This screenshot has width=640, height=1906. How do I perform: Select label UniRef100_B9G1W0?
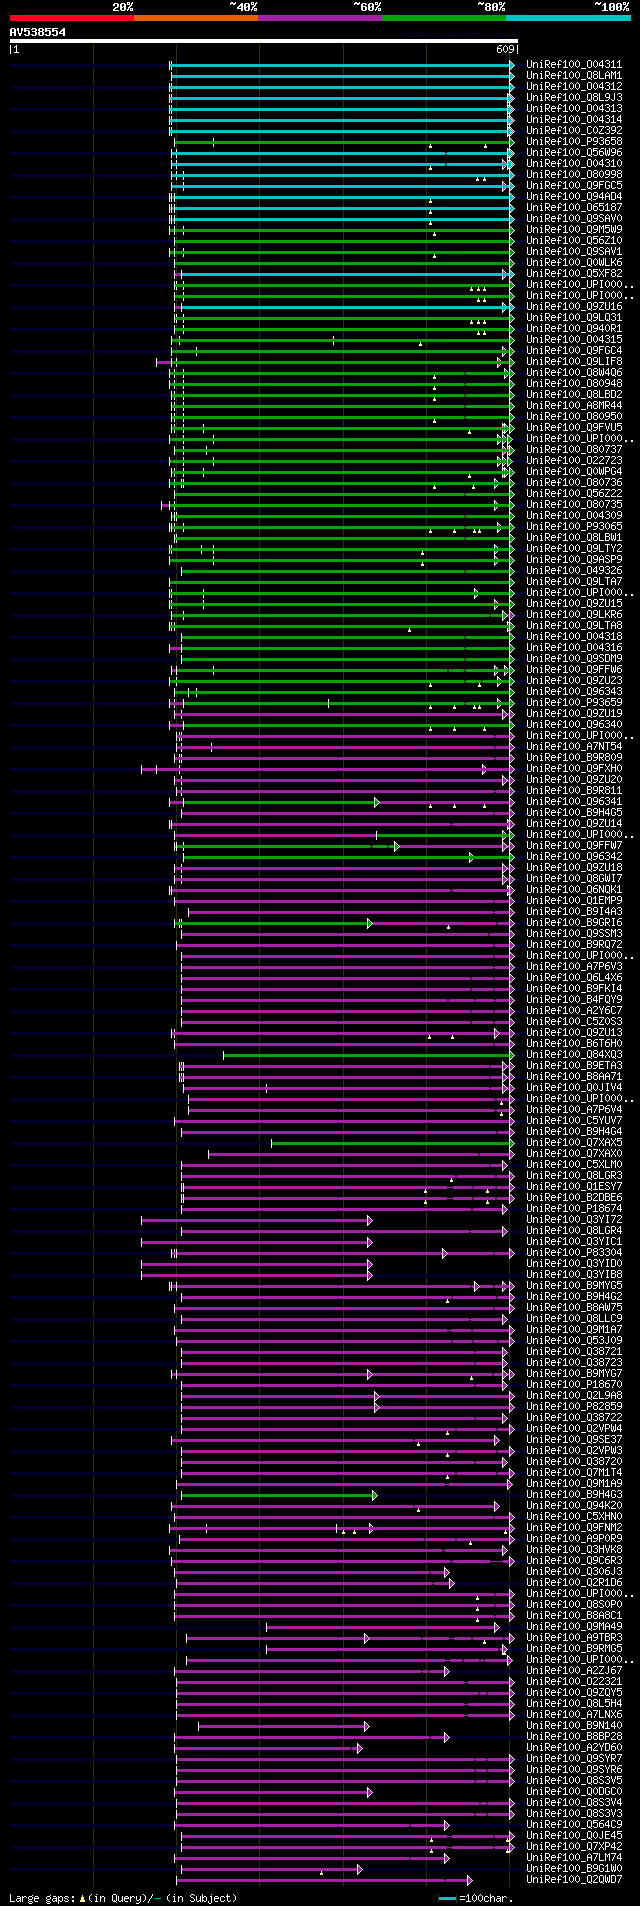[574, 1868]
